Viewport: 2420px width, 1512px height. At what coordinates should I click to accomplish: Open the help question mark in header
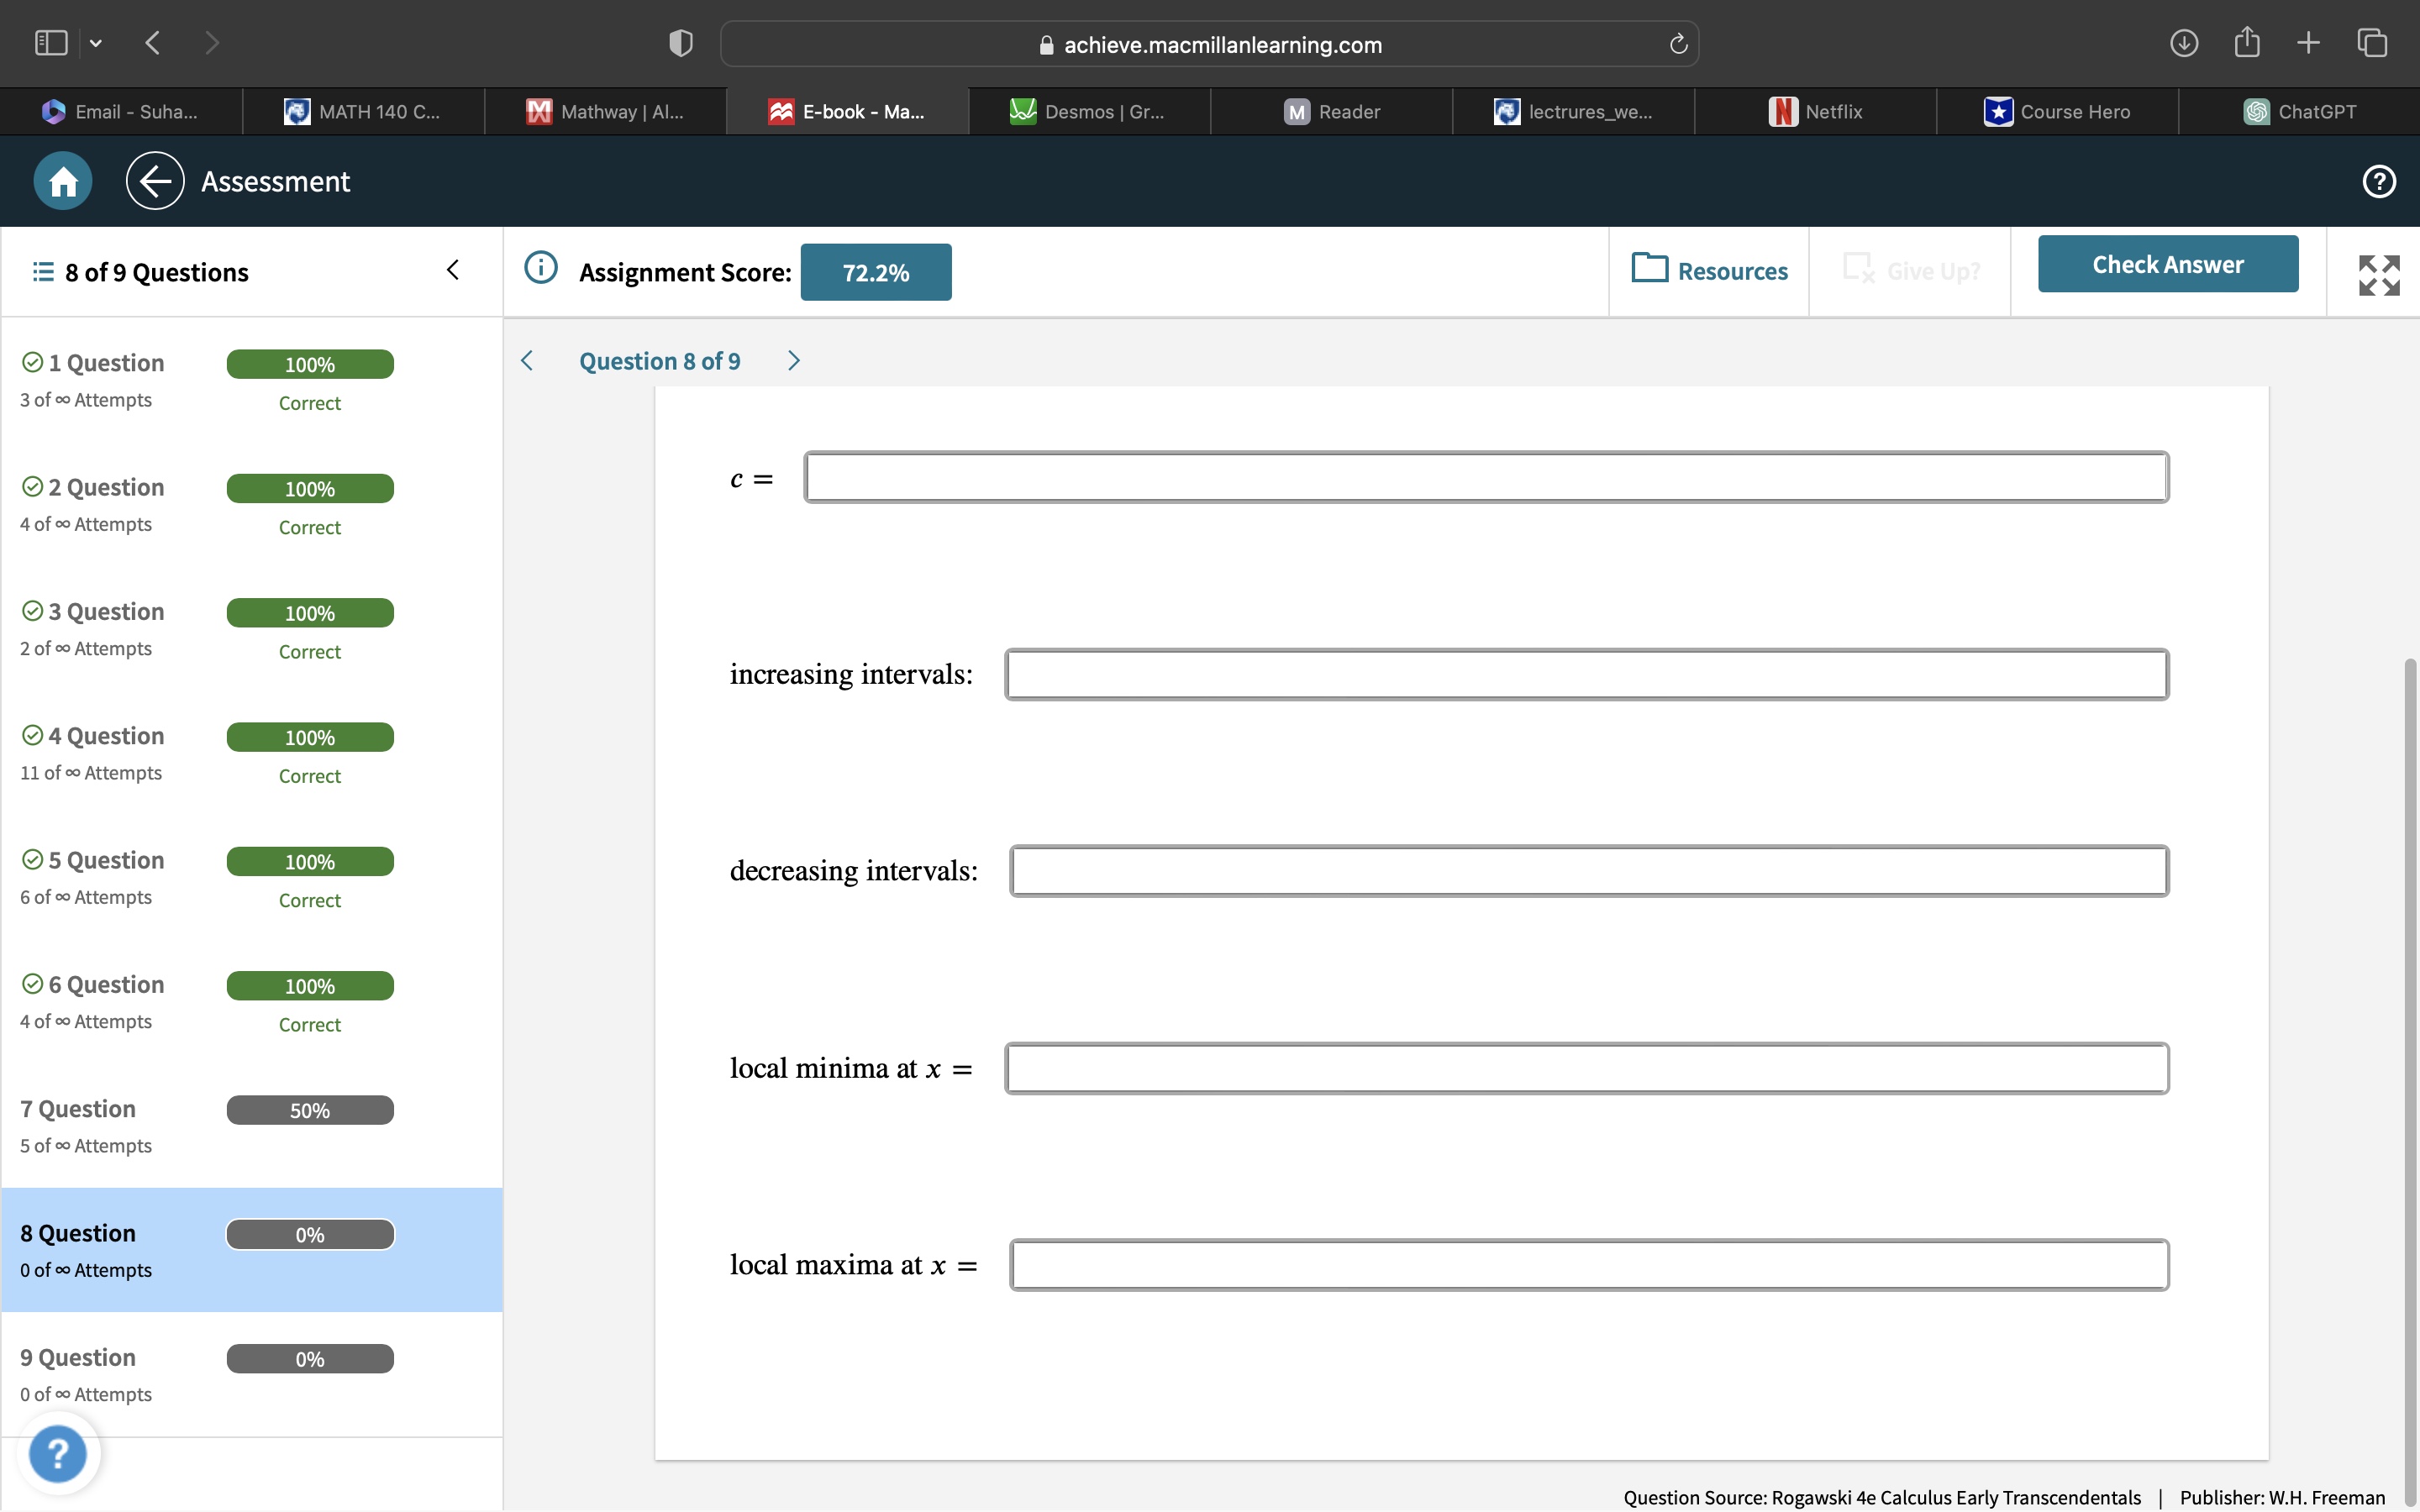[x=2378, y=181]
